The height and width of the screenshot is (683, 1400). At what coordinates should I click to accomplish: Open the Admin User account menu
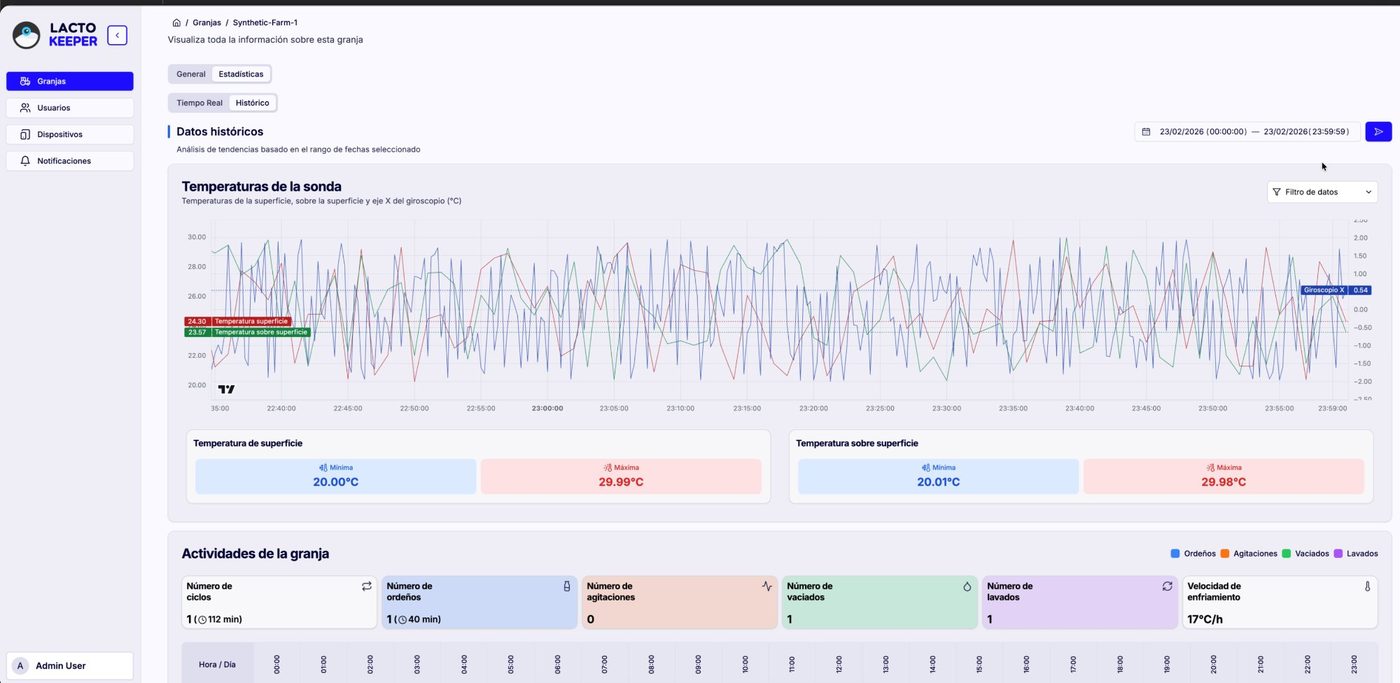tap(70, 665)
